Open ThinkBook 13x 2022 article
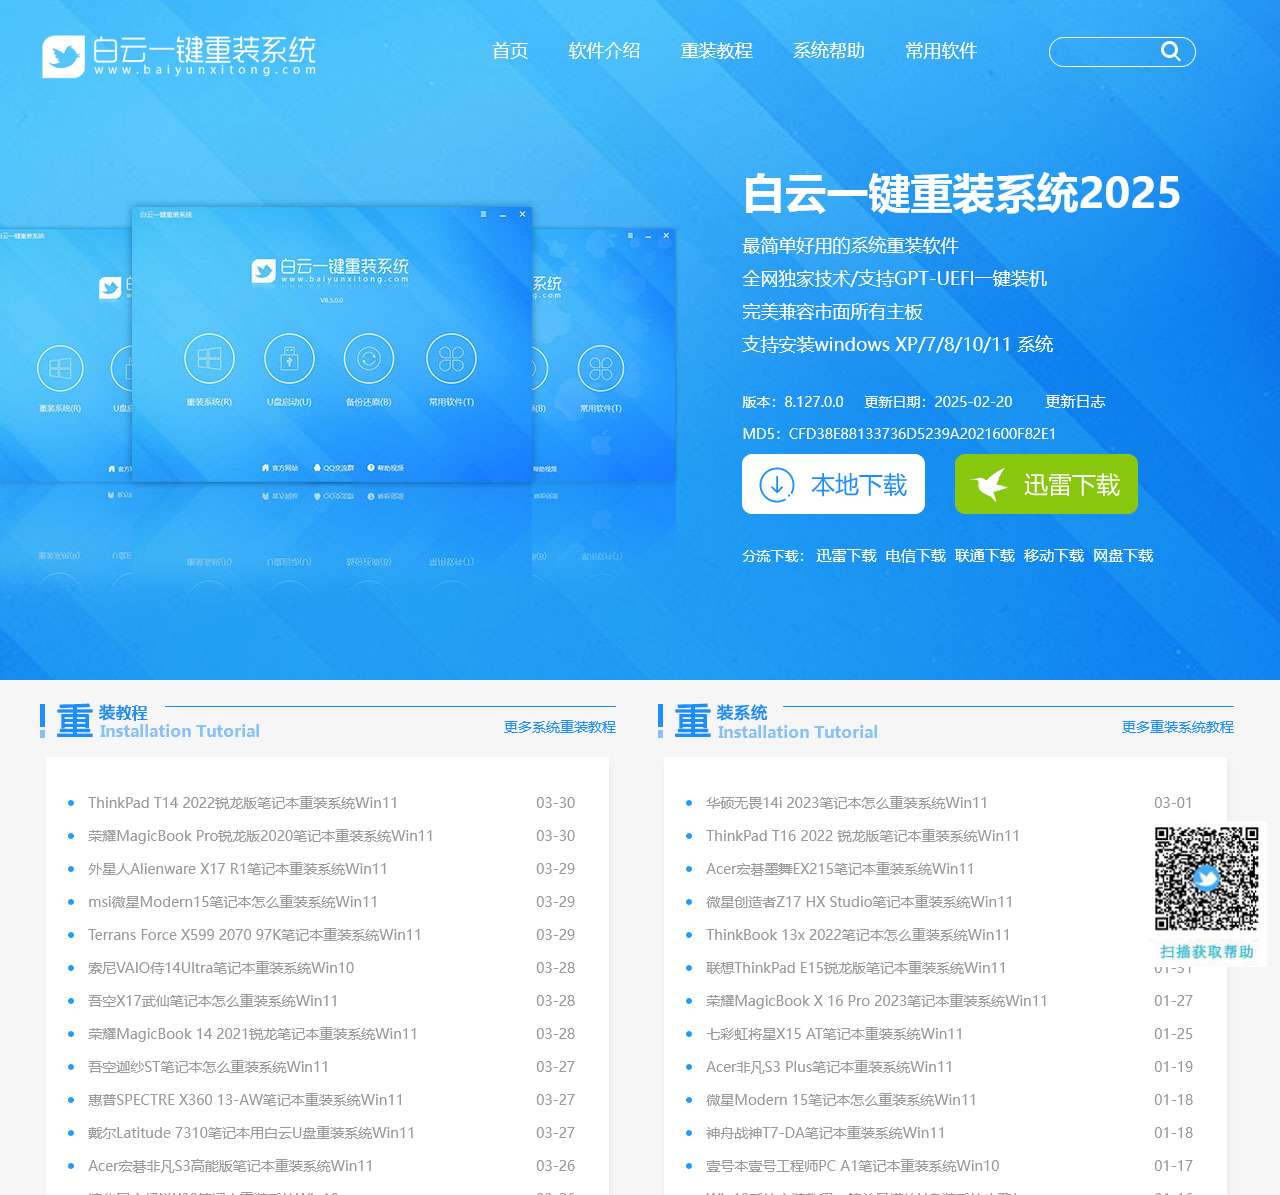Screen dimensions: 1280x1195 tap(858, 935)
